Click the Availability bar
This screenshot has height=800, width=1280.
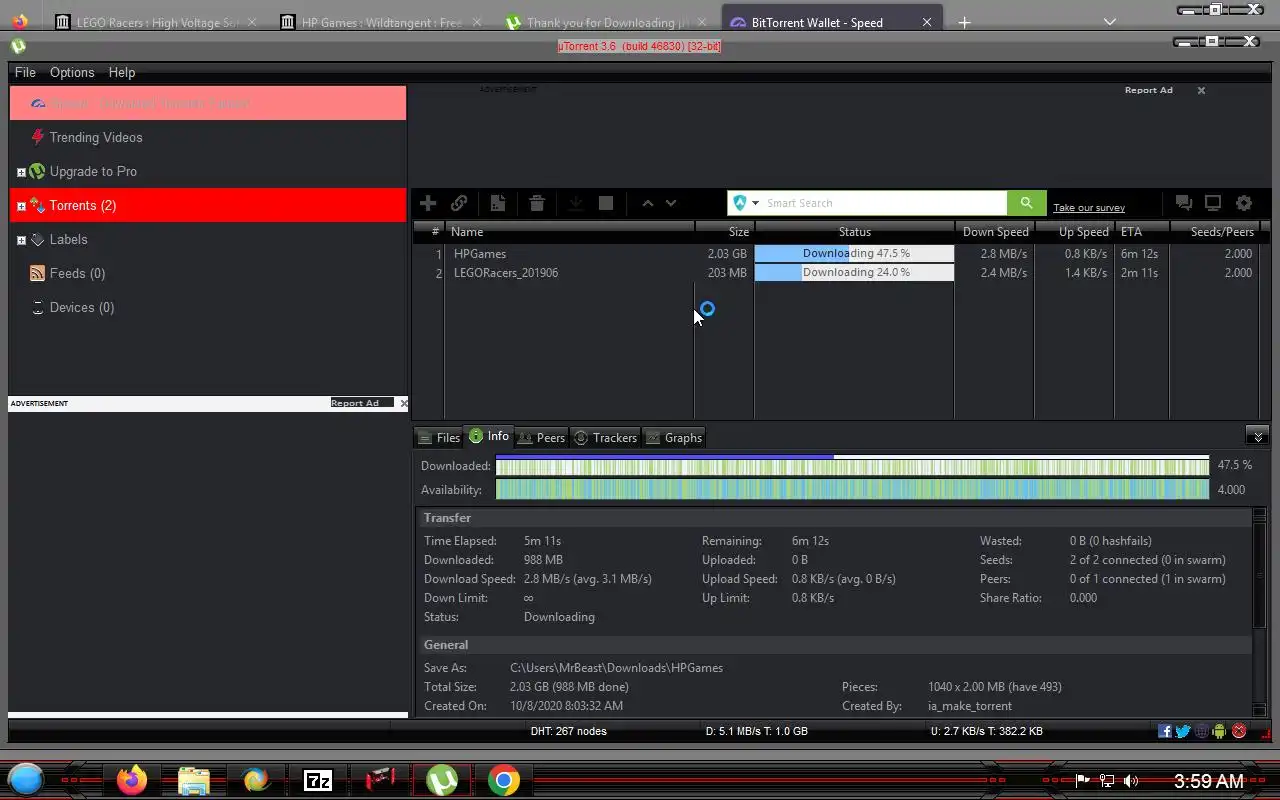[852, 490]
